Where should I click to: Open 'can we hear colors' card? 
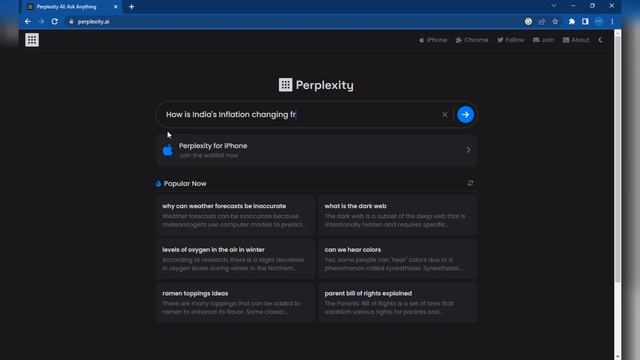coord(398,259)
